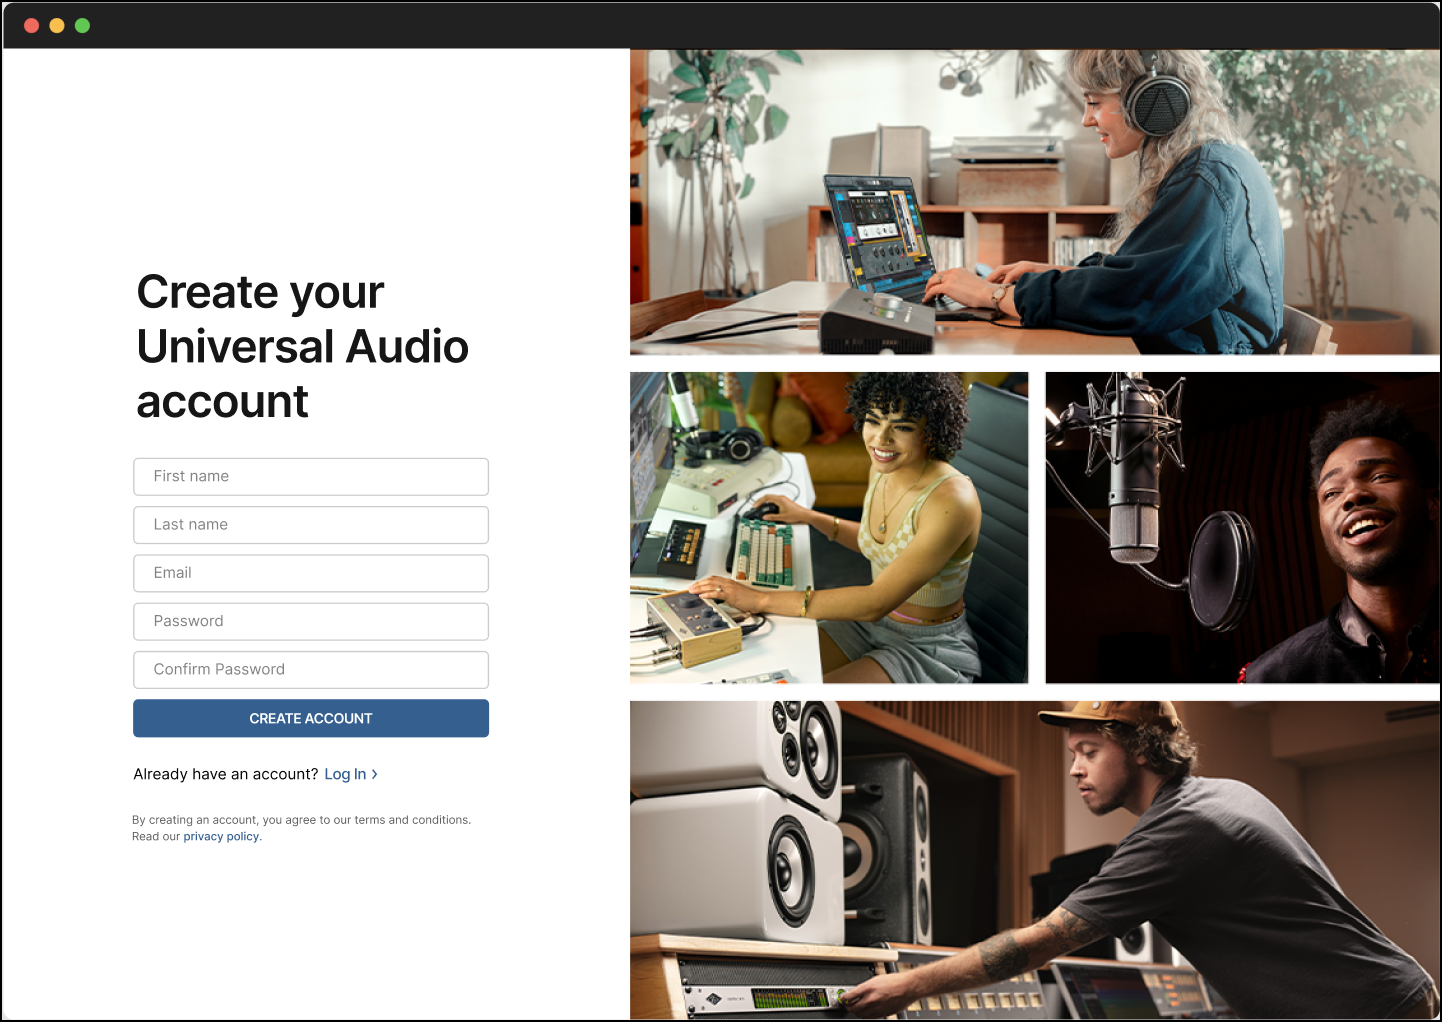Click into the Password field
Viewport: 1442px width, 1022px height.
point(311,621)
